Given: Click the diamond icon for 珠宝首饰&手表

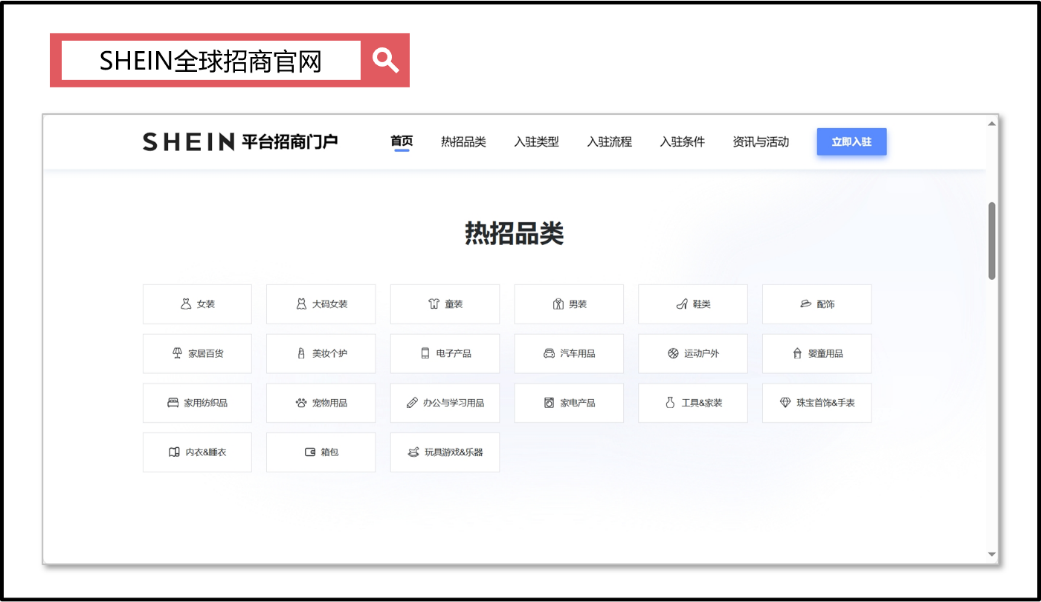Looking at the screenshot, I should pos(785,402).
